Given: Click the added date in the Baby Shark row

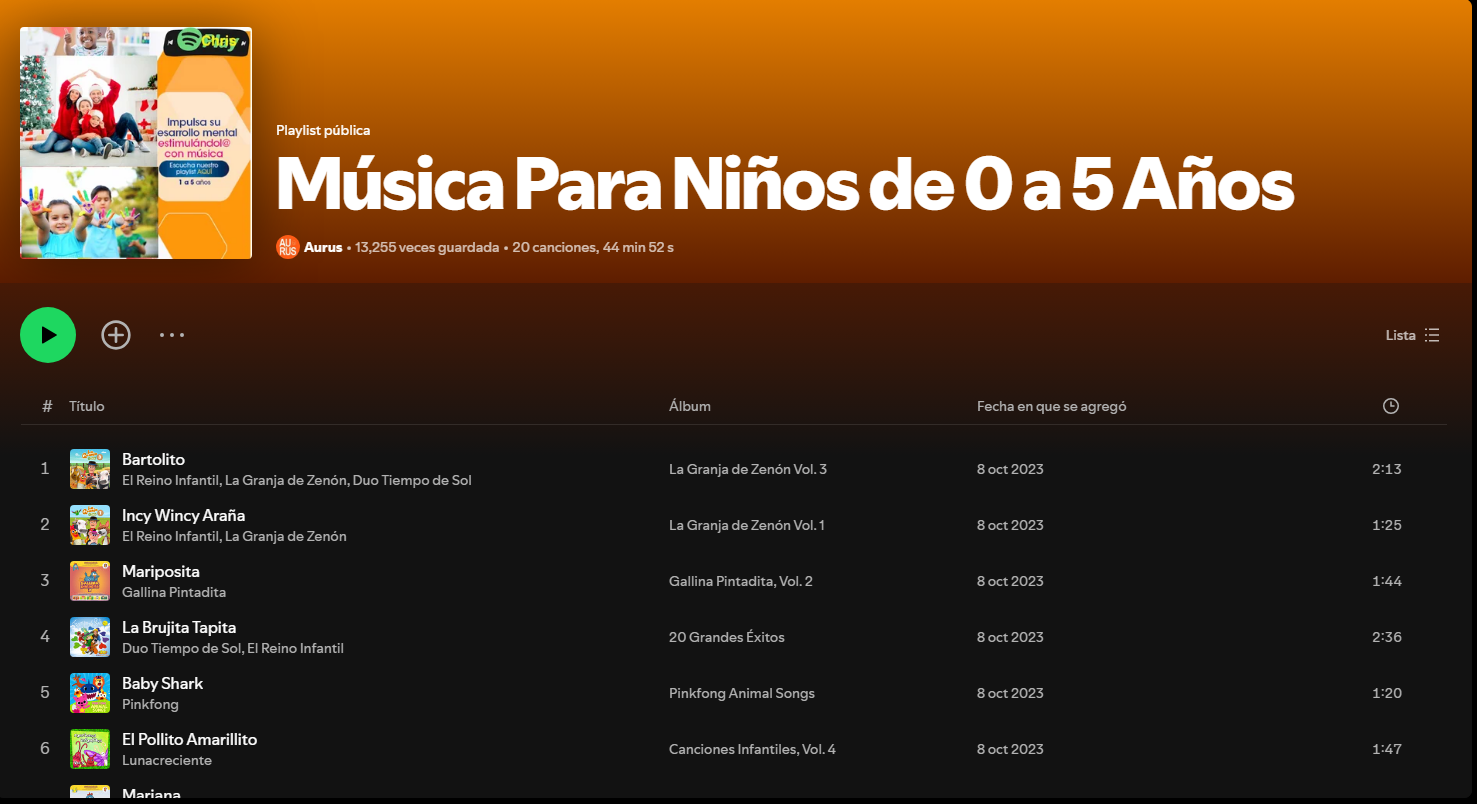Looking at the screenshot, I should coord(1010,693).
